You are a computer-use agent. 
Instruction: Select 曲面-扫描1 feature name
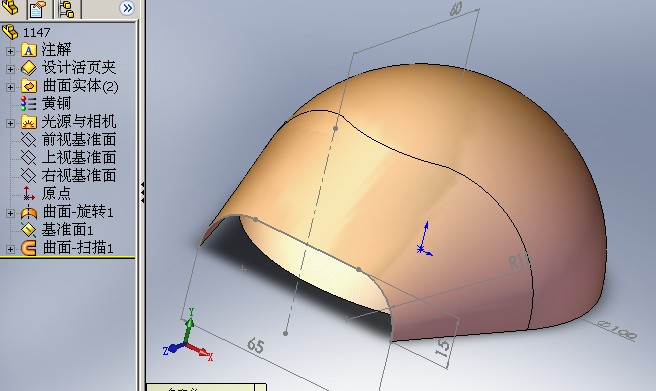click(78, 248)
